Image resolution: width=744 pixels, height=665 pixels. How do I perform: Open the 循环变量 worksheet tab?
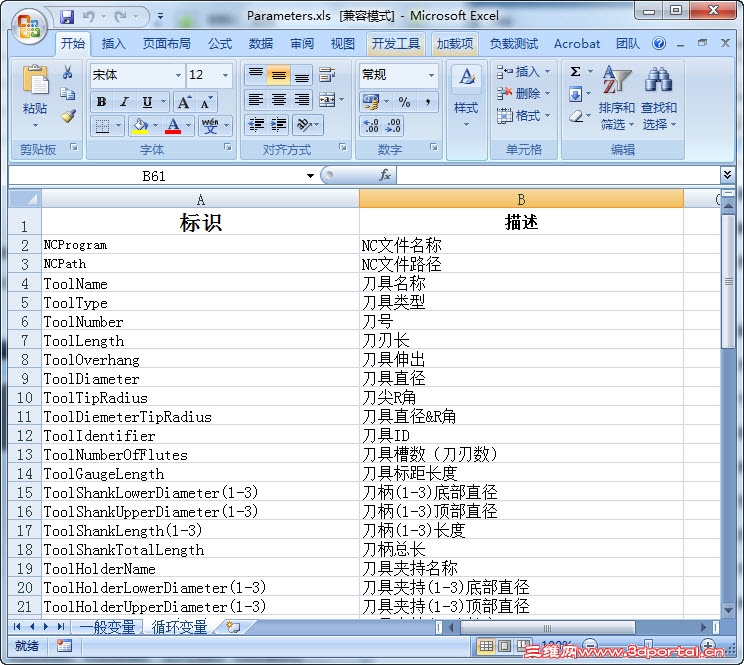(x=179, y=627)
